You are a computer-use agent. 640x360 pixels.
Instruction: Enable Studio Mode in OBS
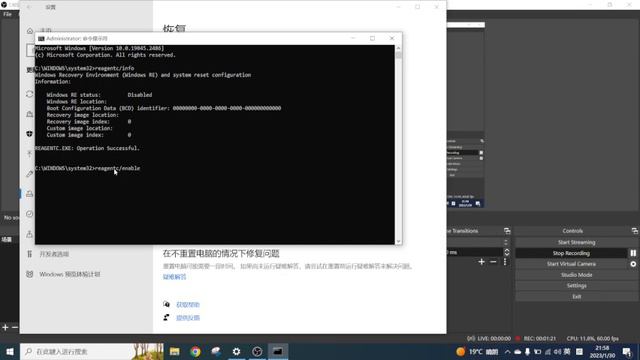click(576, 275)
